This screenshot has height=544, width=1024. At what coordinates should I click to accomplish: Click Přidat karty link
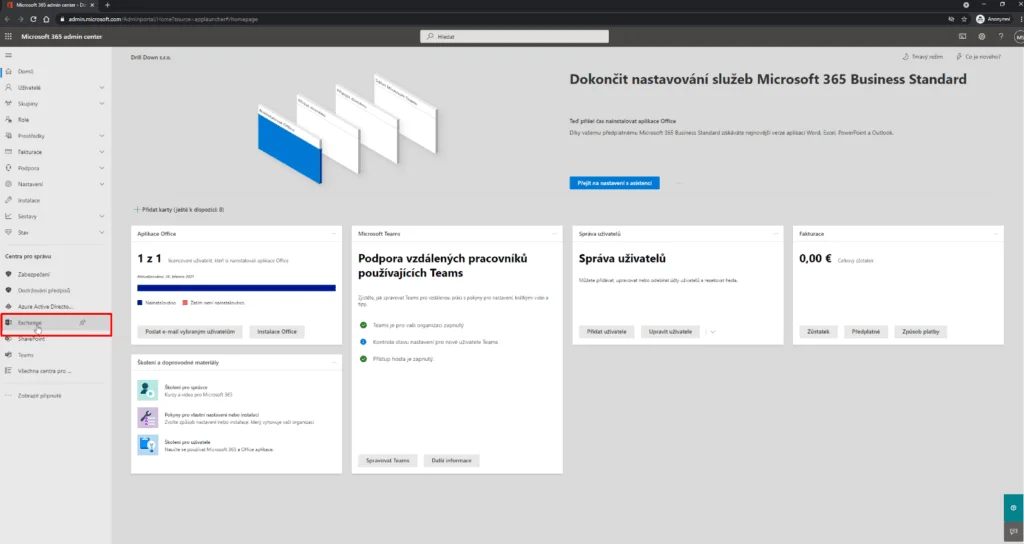click(180, 210)
